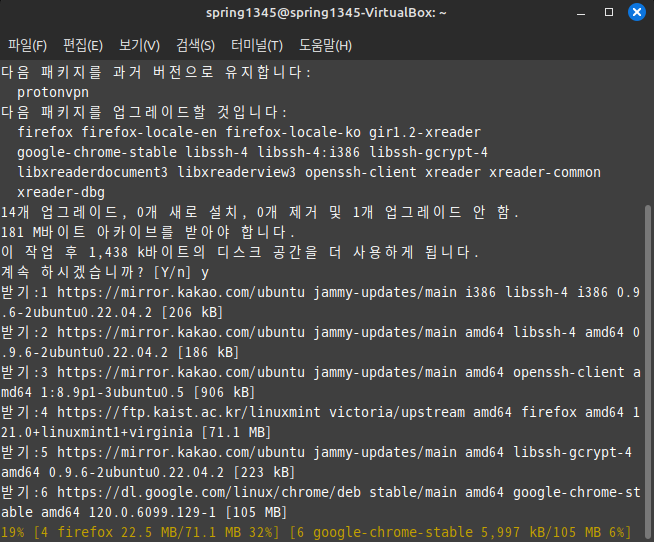Viewport: 654px width, 542px height.
Task: Click the terminal vertical scrollbar
Action: point(648,371)
